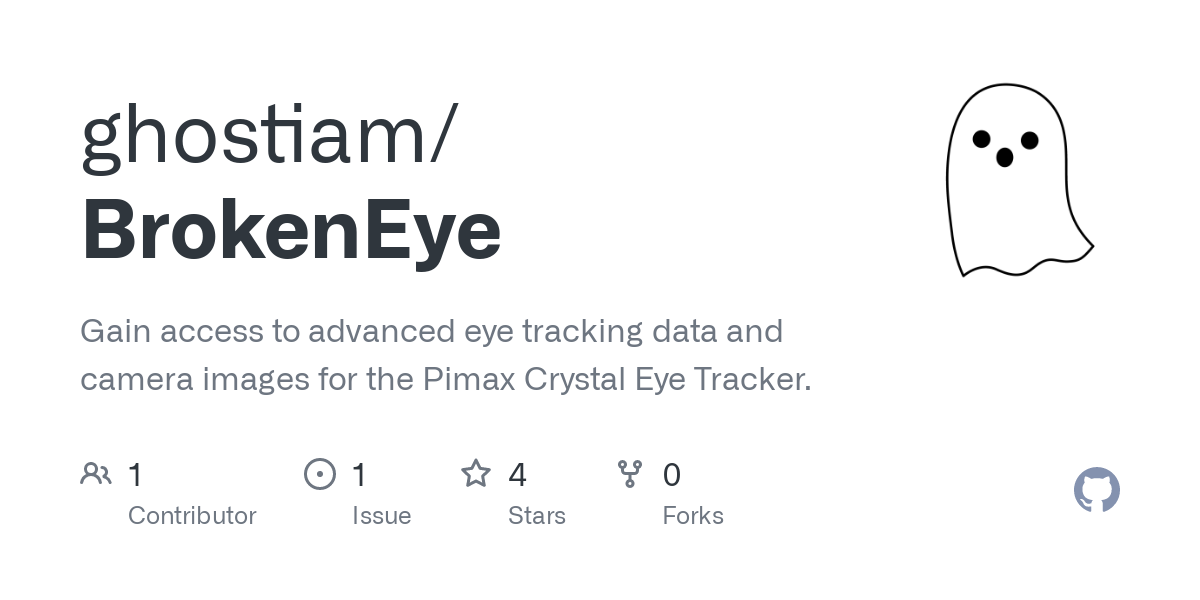The width and height of the screenshot is (1200, 600).
Task: Open the BrokenEye repository title
Action: pos(291,230)
